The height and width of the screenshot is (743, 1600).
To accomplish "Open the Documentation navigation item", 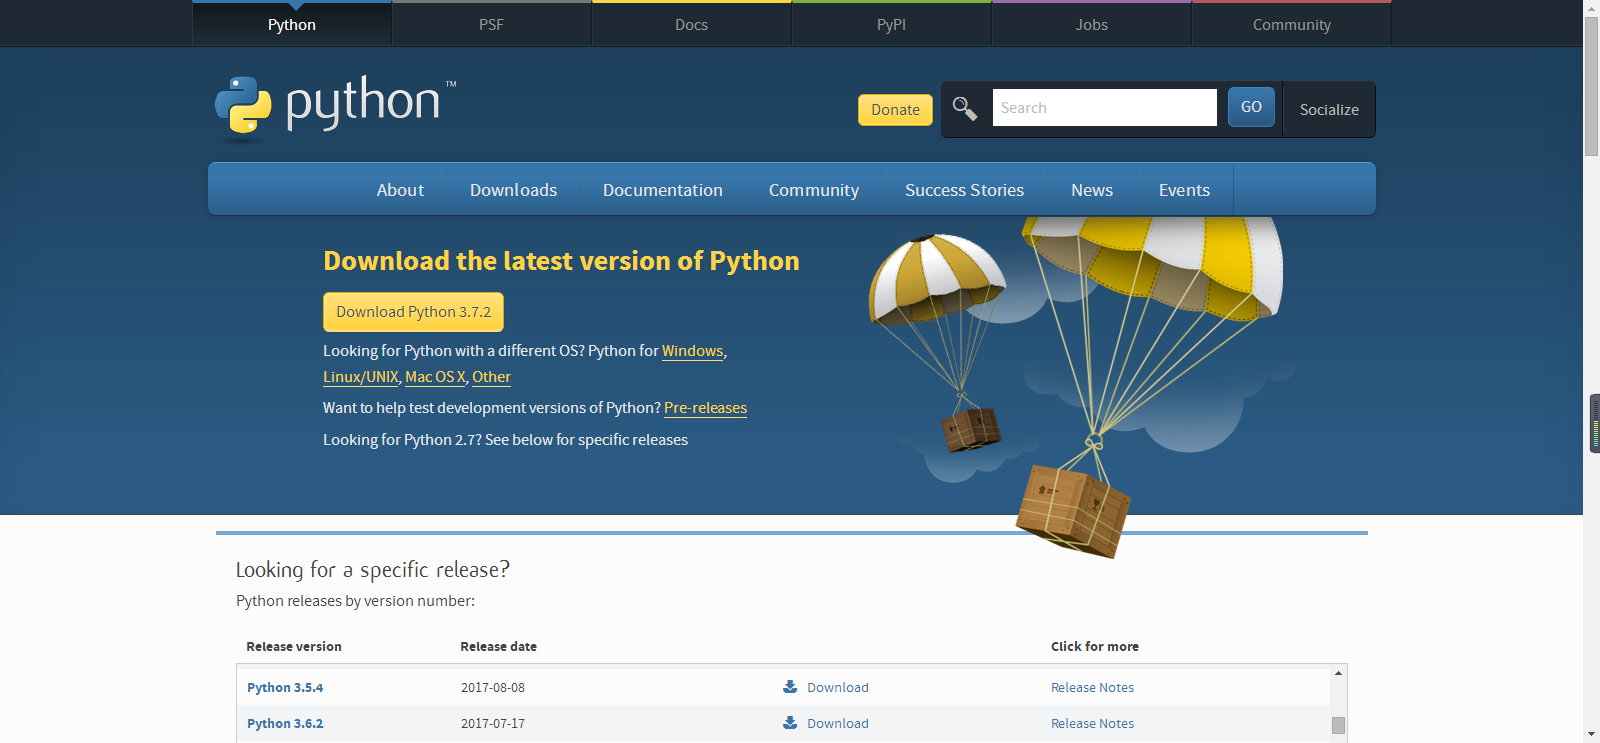I will pos(663,190).
